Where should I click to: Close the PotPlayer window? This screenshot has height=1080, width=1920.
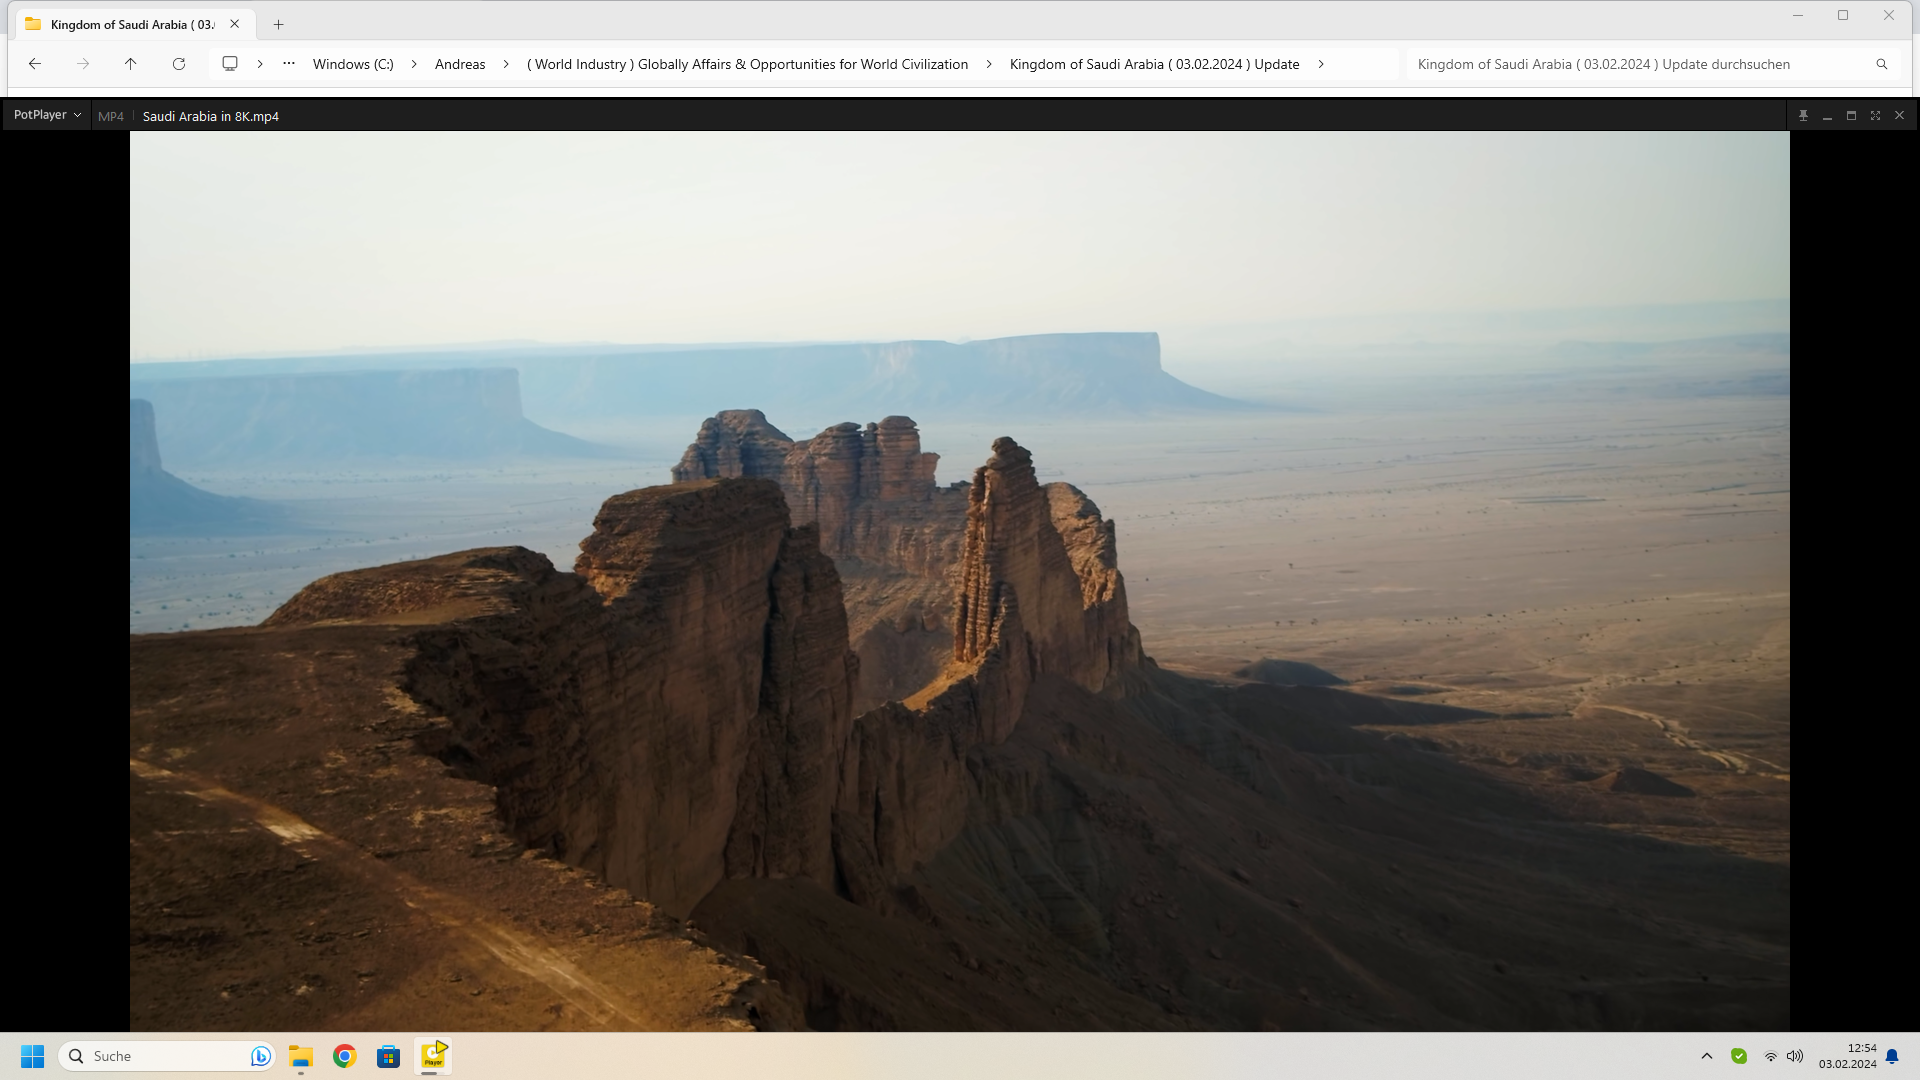coord(1899,116)
